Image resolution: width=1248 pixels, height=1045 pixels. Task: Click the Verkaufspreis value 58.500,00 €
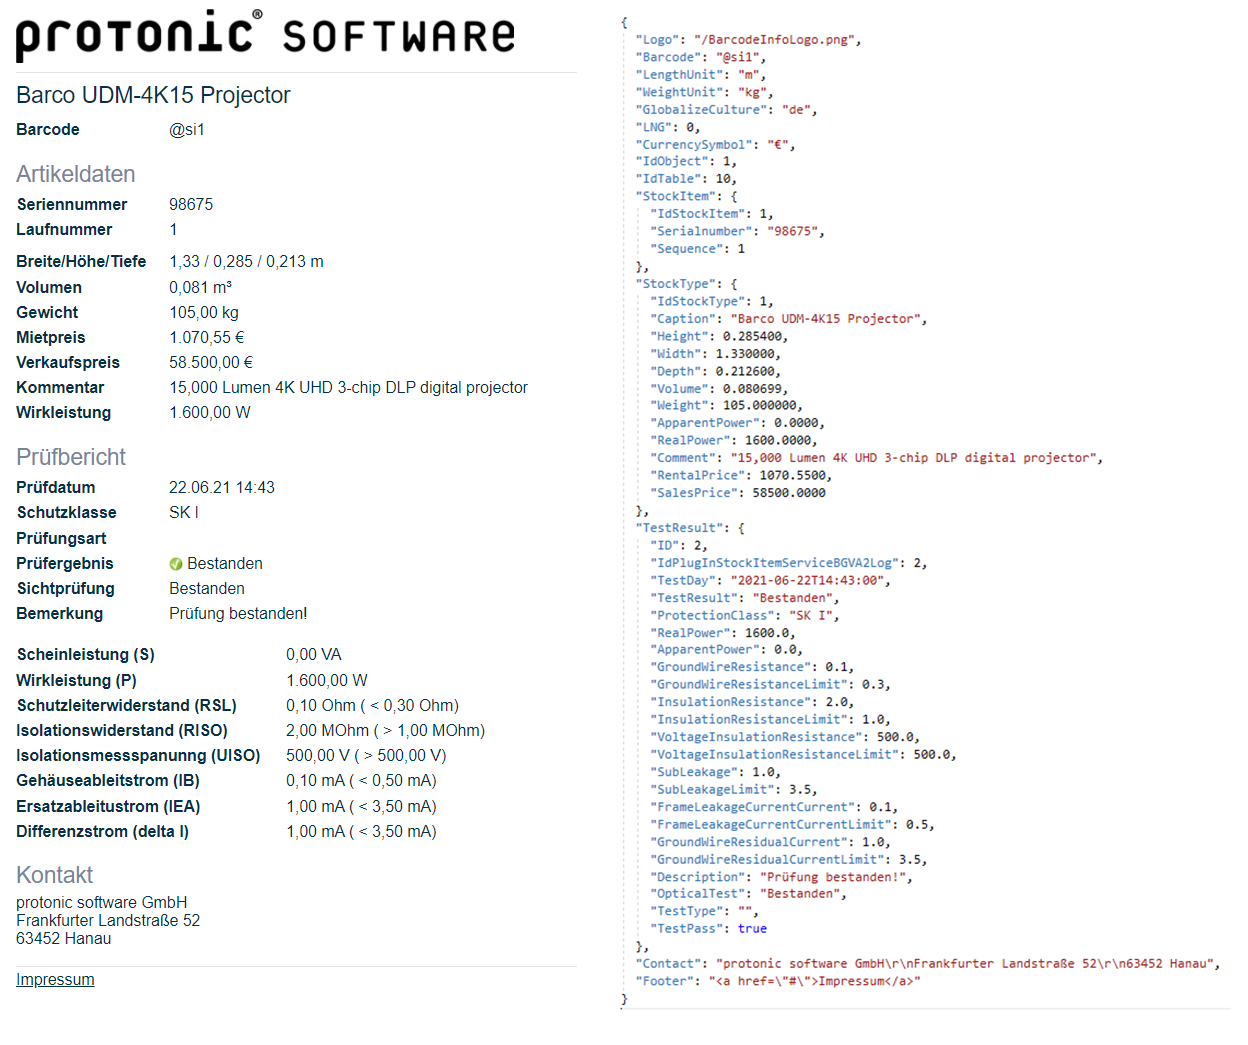(211, 363)
